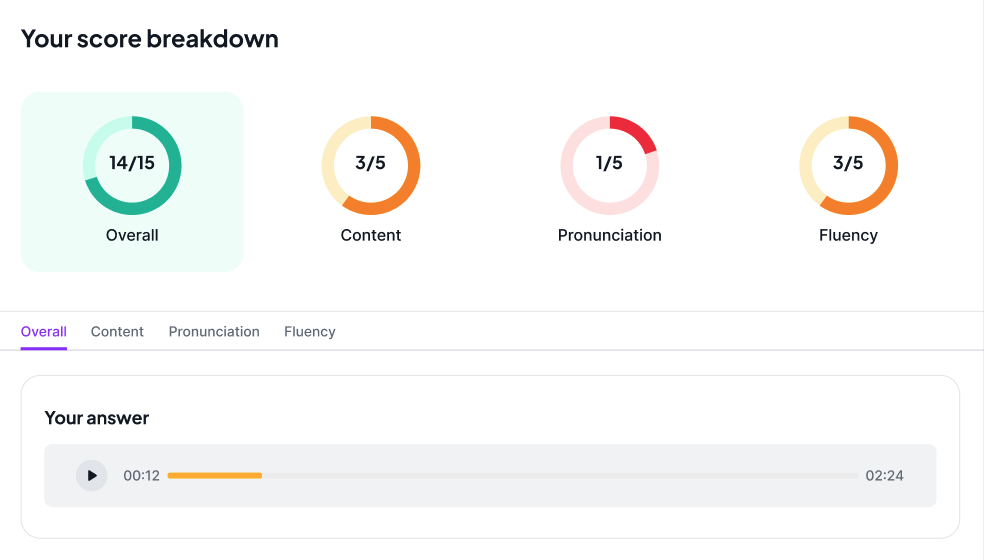984x560 pixels.
Task: Select the Overall label under the green chart
Action: (132, 236)
